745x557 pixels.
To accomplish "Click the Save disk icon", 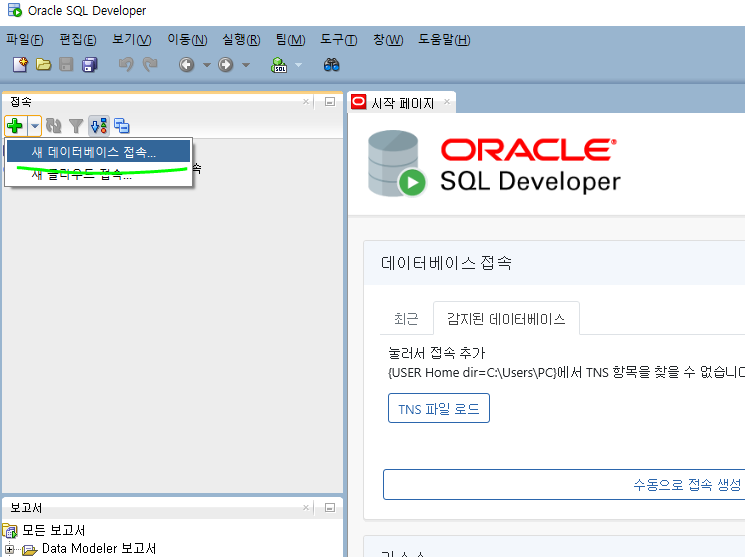I will coord(66,64).
